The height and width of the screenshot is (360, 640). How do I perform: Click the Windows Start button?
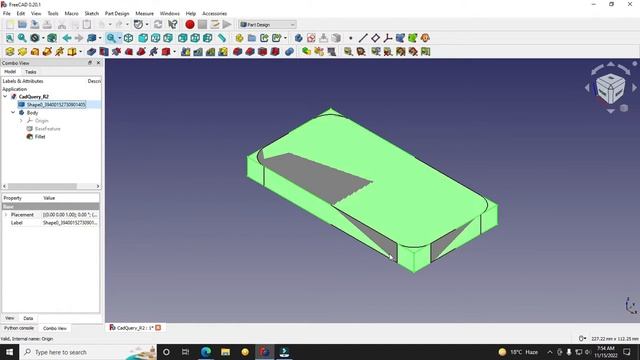click(9, 352)
